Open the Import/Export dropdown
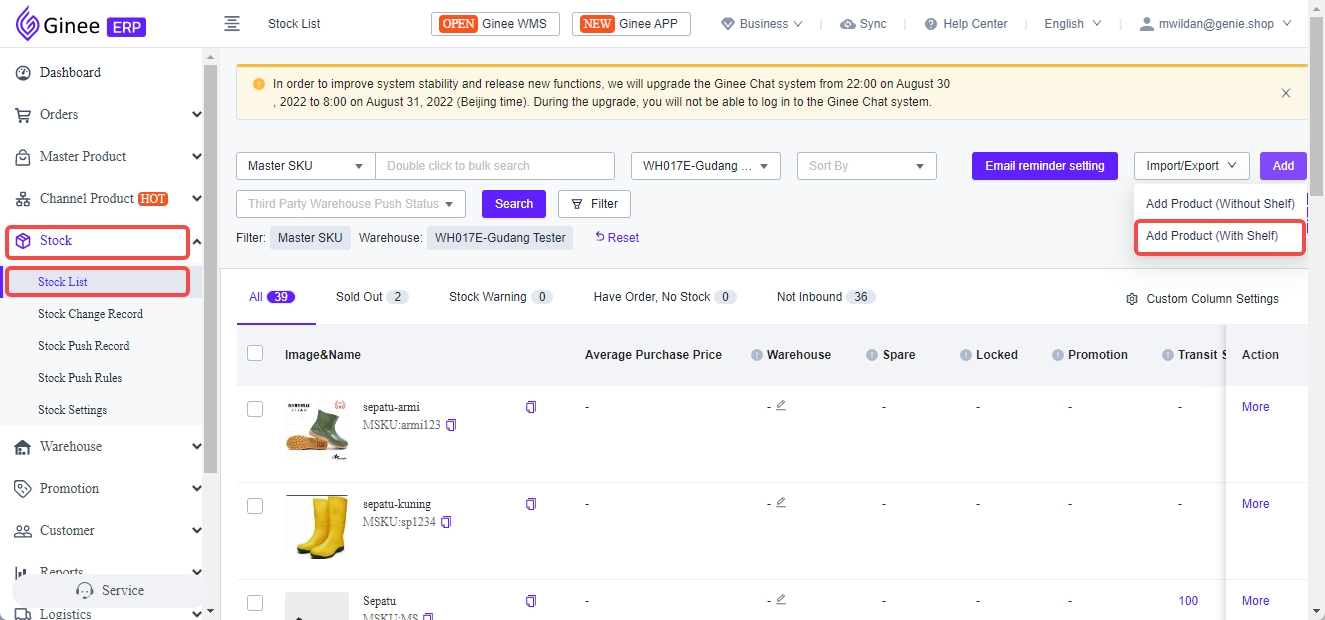Viewport: 1325px width, 620px height. tap(1192, 166)
